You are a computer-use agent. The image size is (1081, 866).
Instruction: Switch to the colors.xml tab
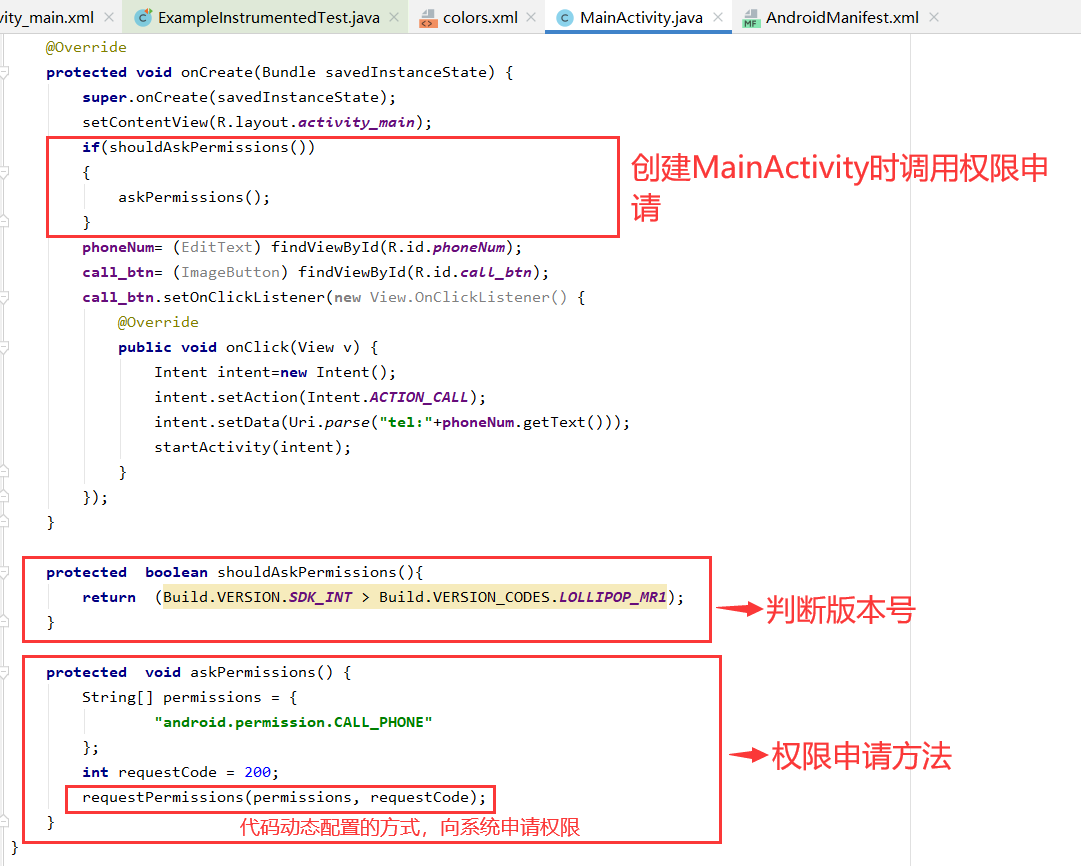click(x=480, y=18)
